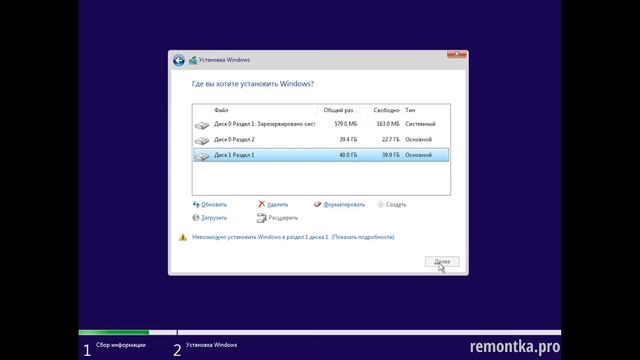Close the Windows Setup dialog
The image size is (640, 360).
point(457,54)
